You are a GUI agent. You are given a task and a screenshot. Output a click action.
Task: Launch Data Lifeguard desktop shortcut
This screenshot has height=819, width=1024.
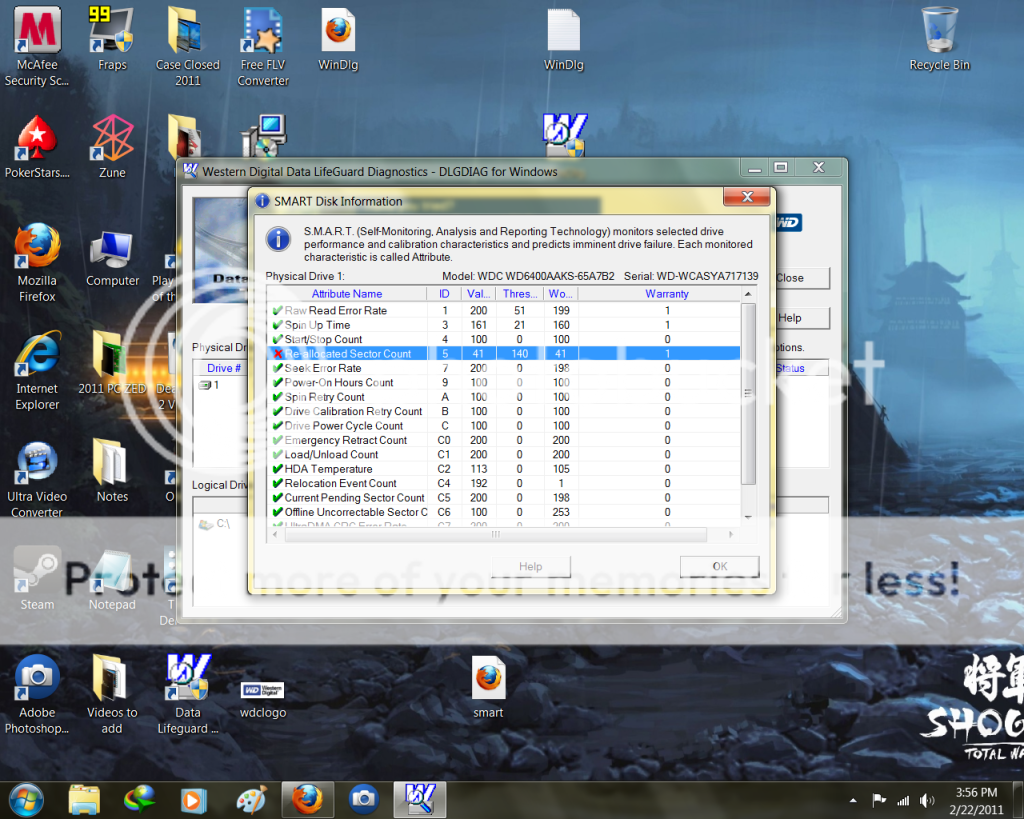(x=187, y=695)
